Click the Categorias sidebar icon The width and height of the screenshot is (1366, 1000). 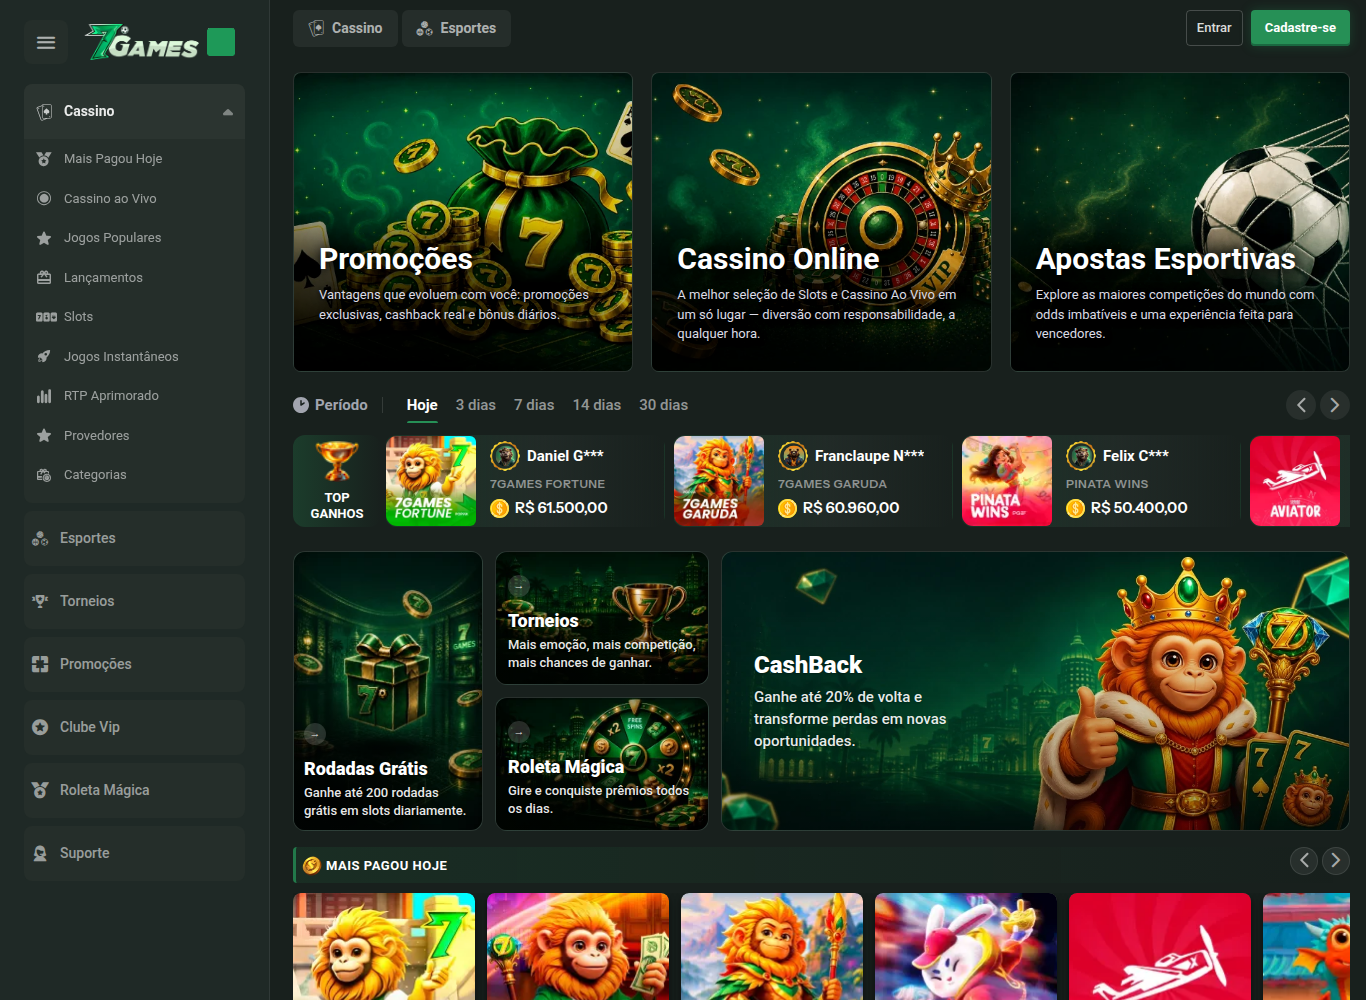[44, 475]
